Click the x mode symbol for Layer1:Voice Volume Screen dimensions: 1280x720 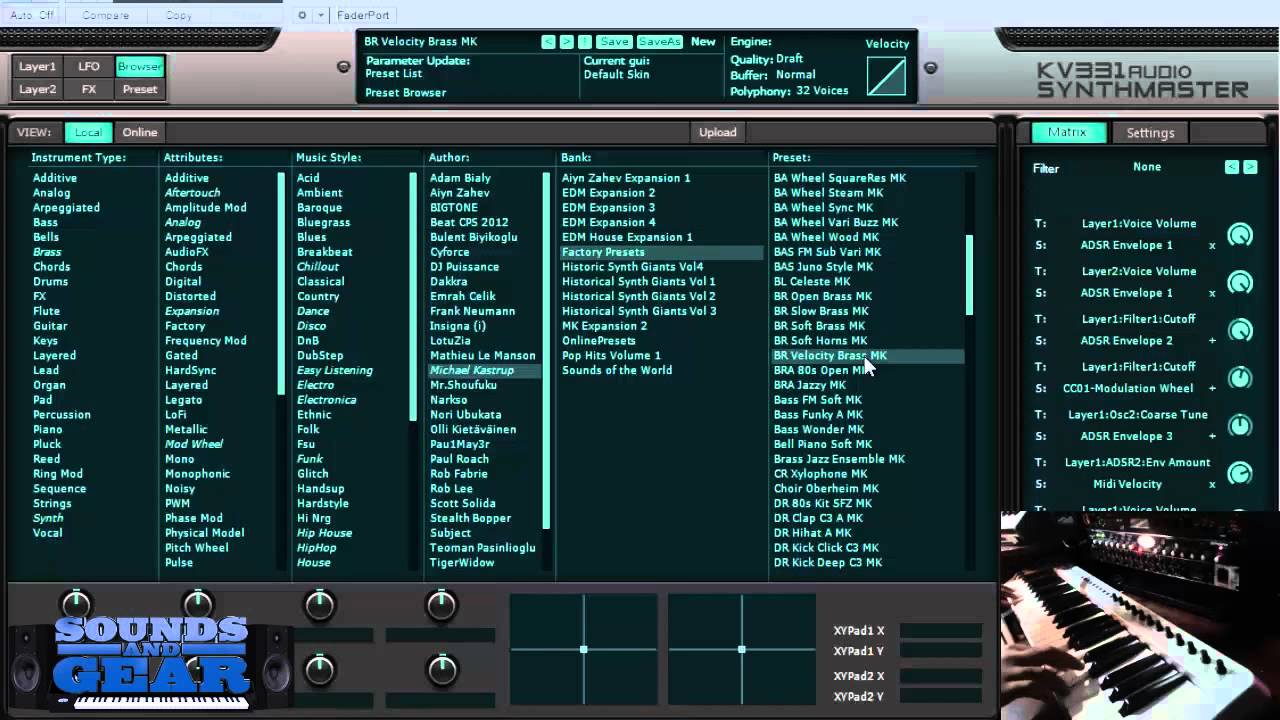(x=1212, y=246)
